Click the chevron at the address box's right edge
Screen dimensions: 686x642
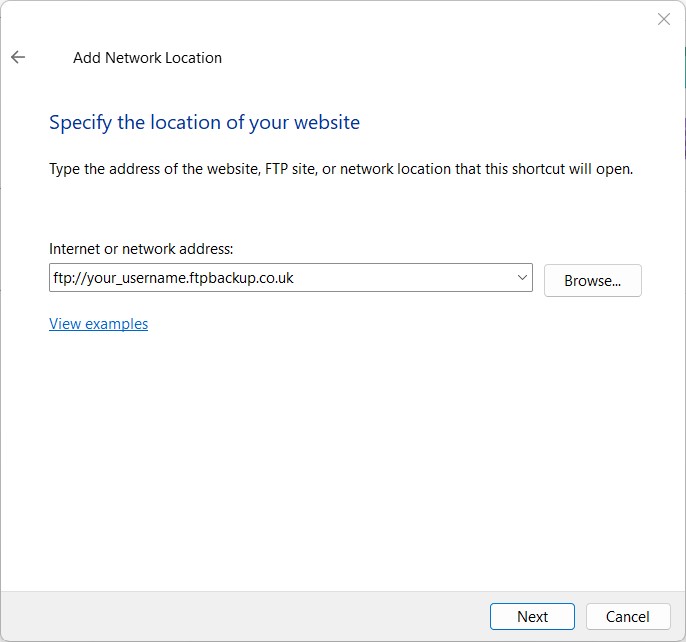point(522,277)
